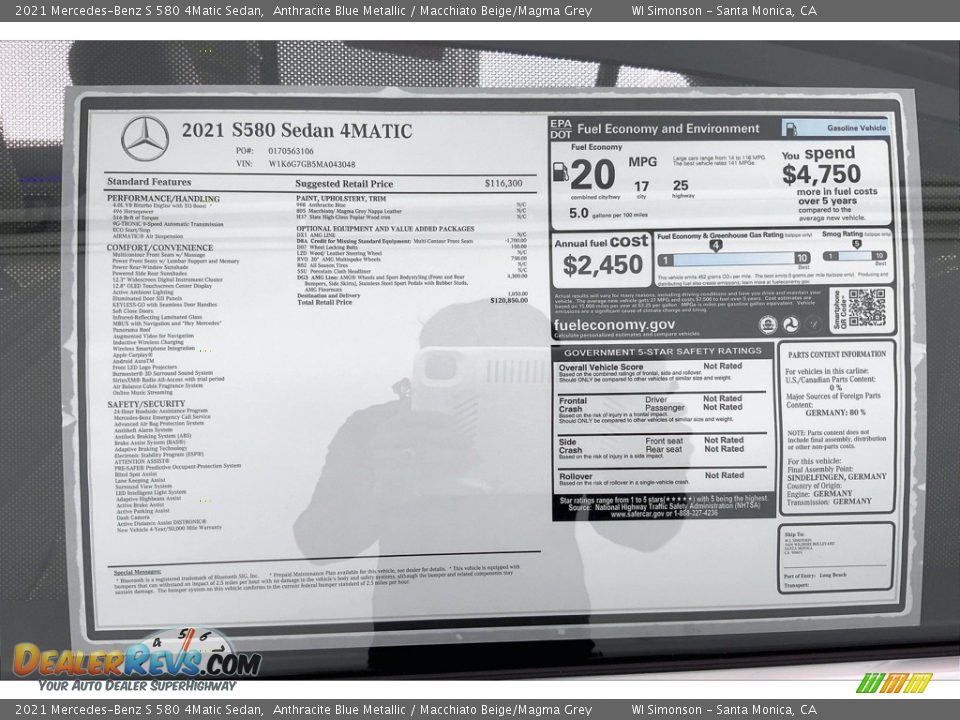Click the COMFORT/CONVENIENCE section heading
The width and height of the screenshot is (960, 720).
(x=160, y=247)
